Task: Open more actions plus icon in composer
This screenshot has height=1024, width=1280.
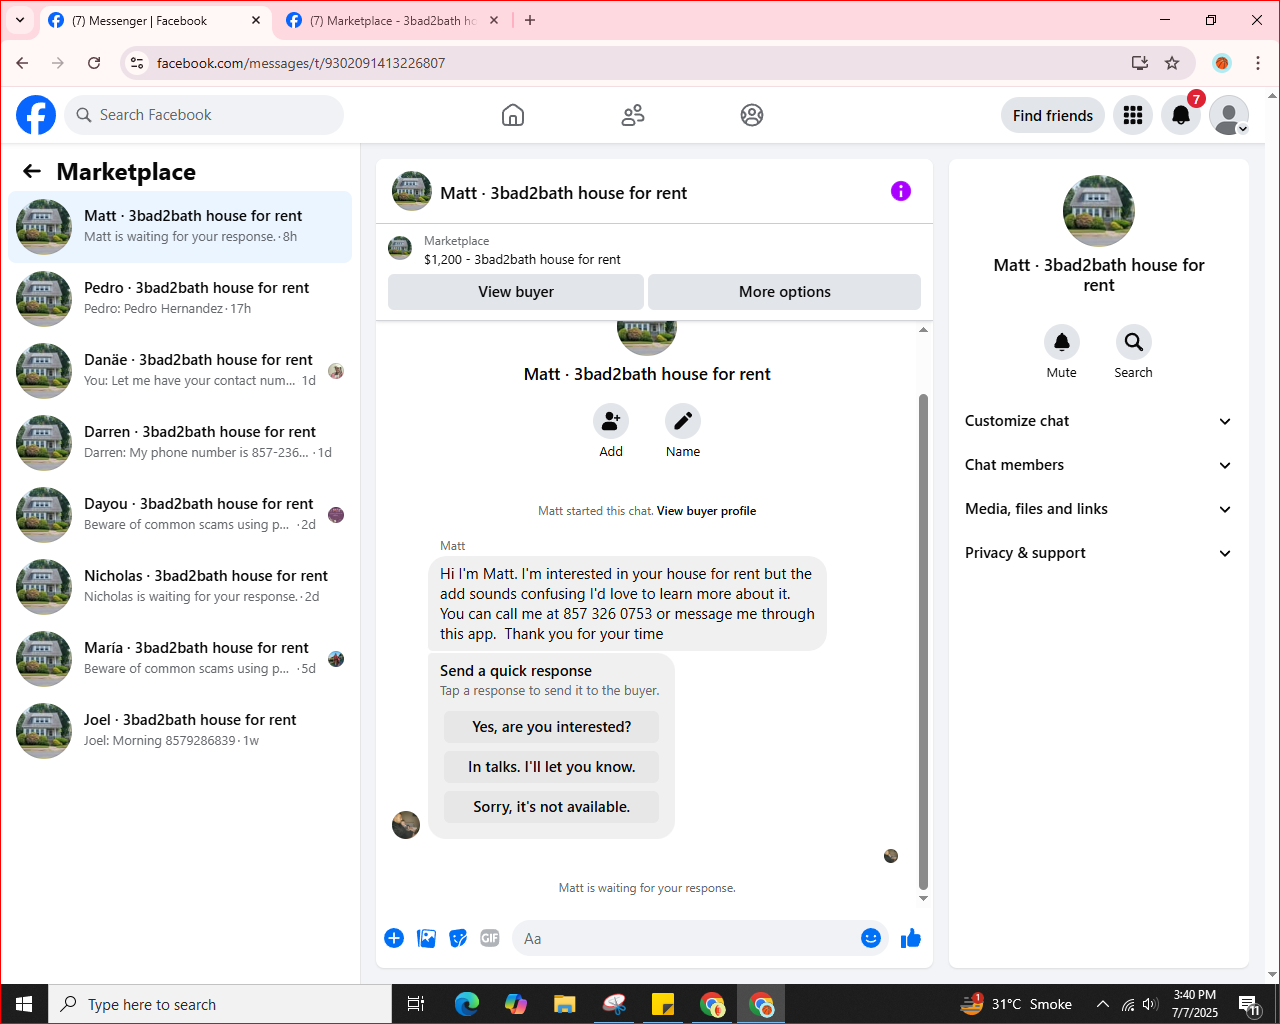Action: click(x=394, y=938)
